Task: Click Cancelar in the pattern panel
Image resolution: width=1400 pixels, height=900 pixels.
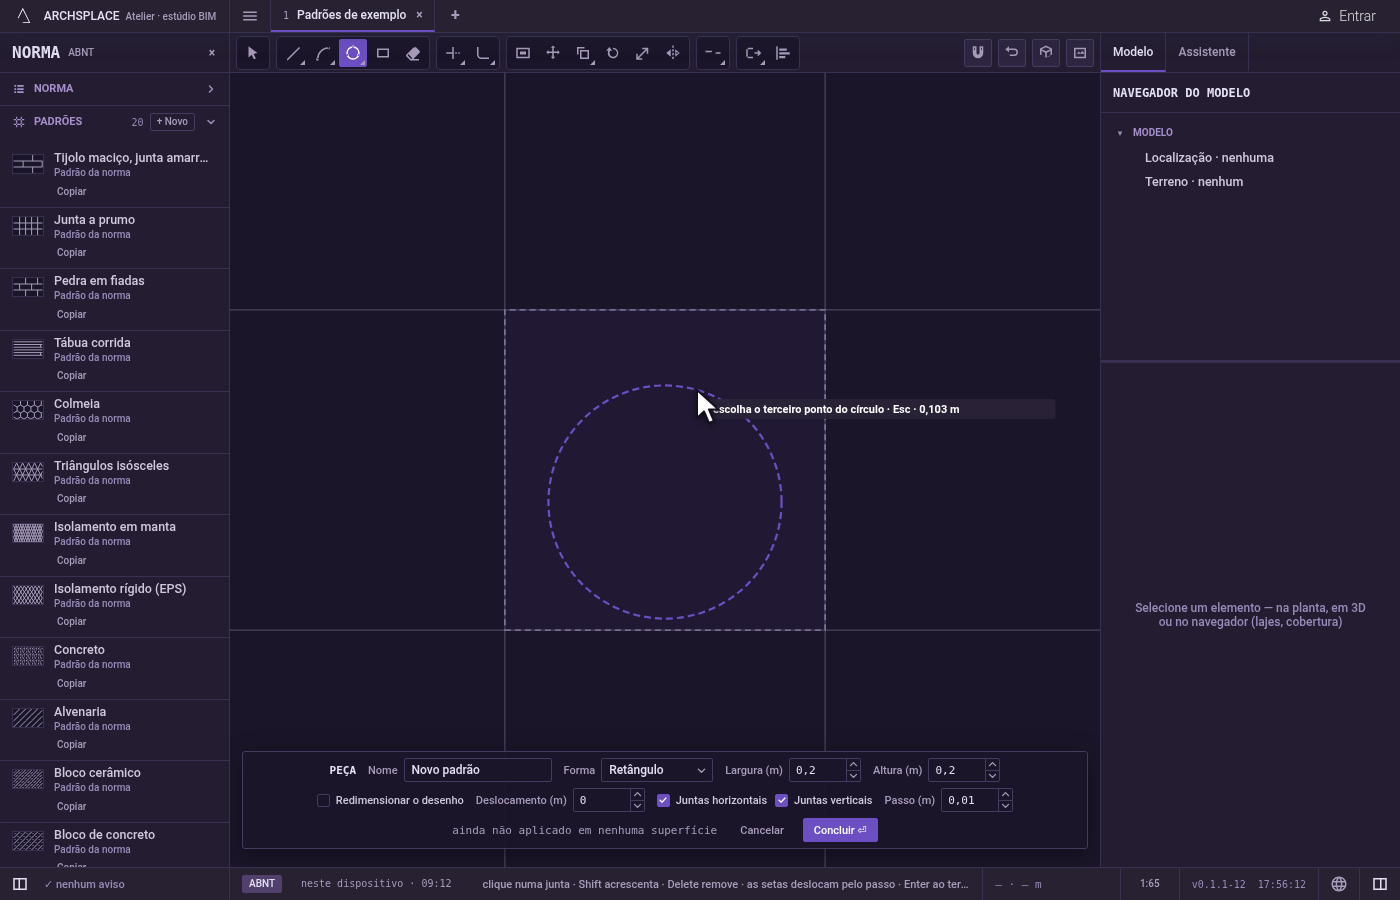Action: click(762, 830)
